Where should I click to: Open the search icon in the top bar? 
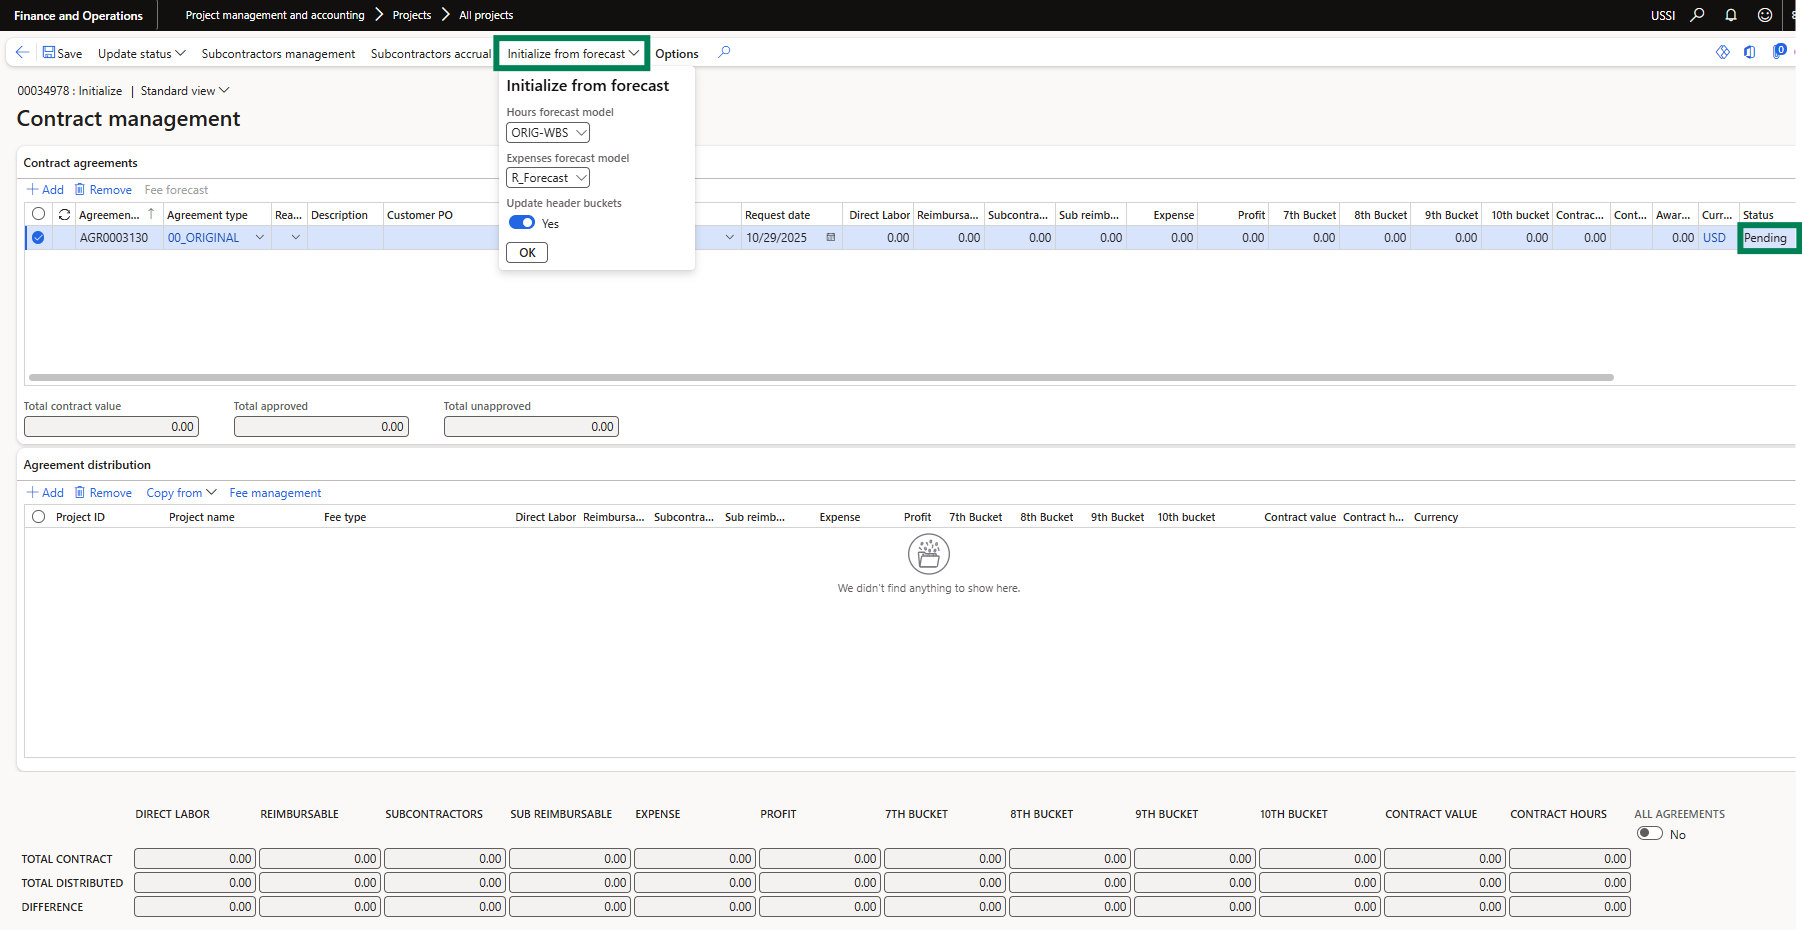pos(1697,15)
